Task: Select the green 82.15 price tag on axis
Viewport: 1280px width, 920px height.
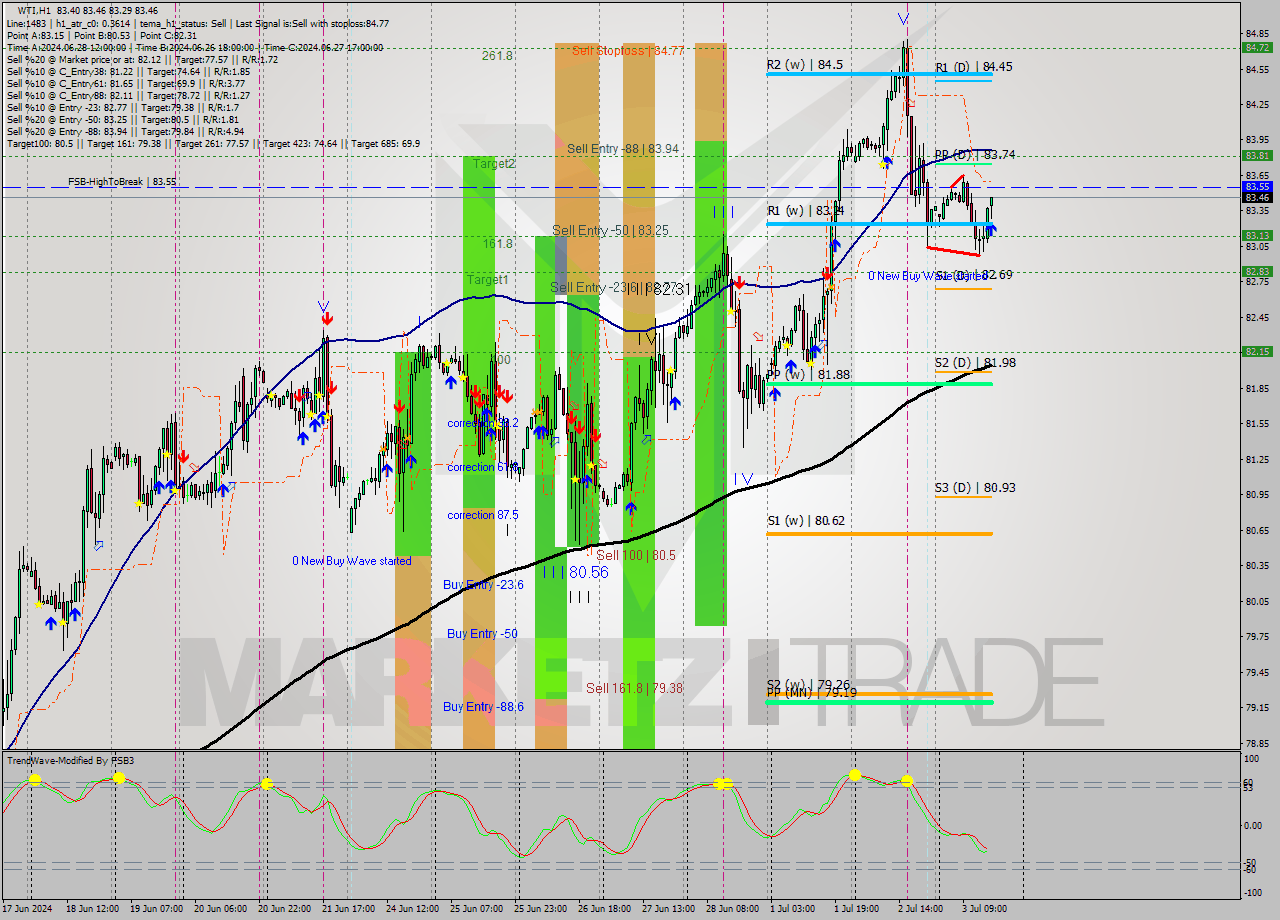Action: click(x=1257, y=351)
